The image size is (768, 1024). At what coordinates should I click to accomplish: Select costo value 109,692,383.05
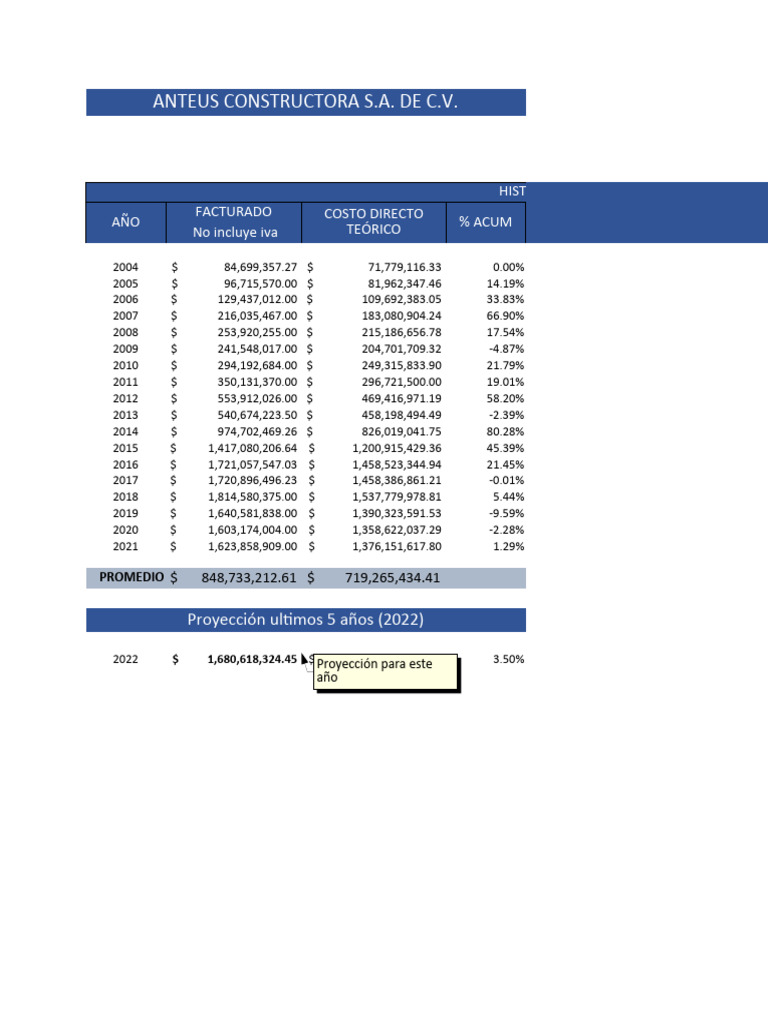click(402, 299)
